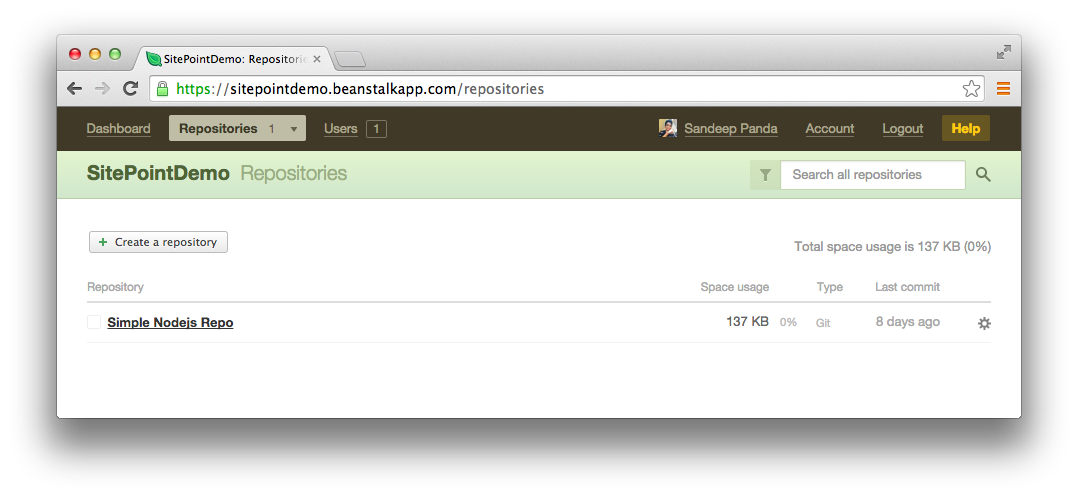Go back using the back arrow
Viewport: 1078px width, 497px height.
75,89
